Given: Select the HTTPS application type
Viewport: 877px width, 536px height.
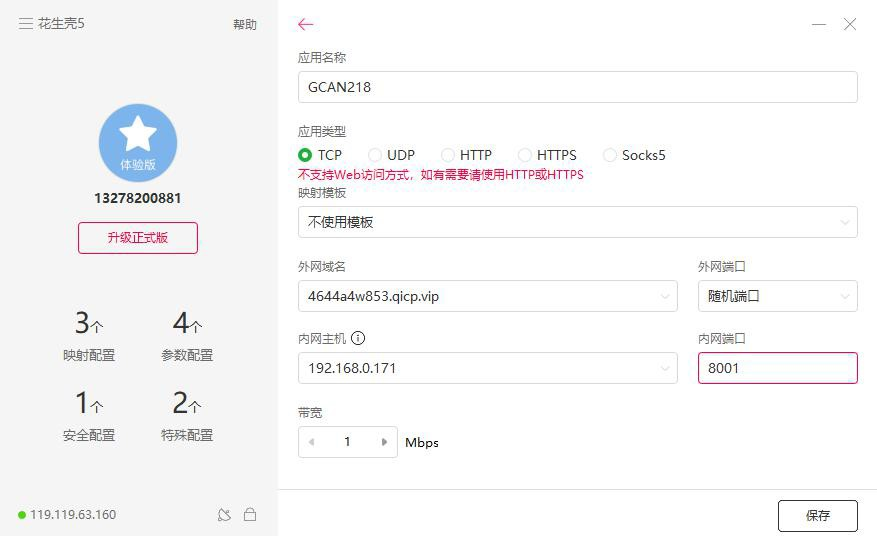Looking at the screenshot, I should click(x=525, y=155).
